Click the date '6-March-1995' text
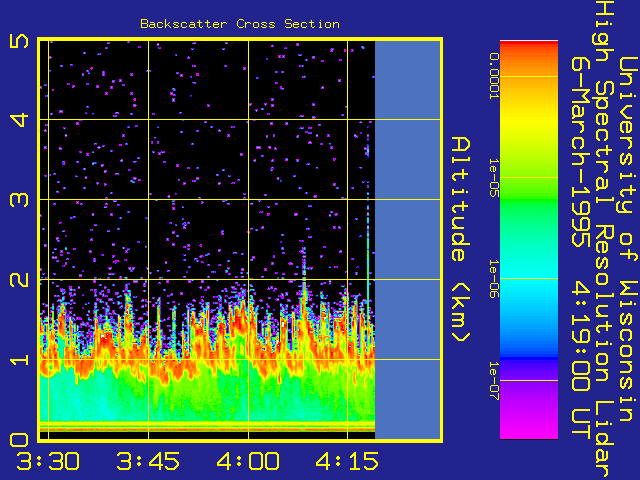 tap(581, 151)
